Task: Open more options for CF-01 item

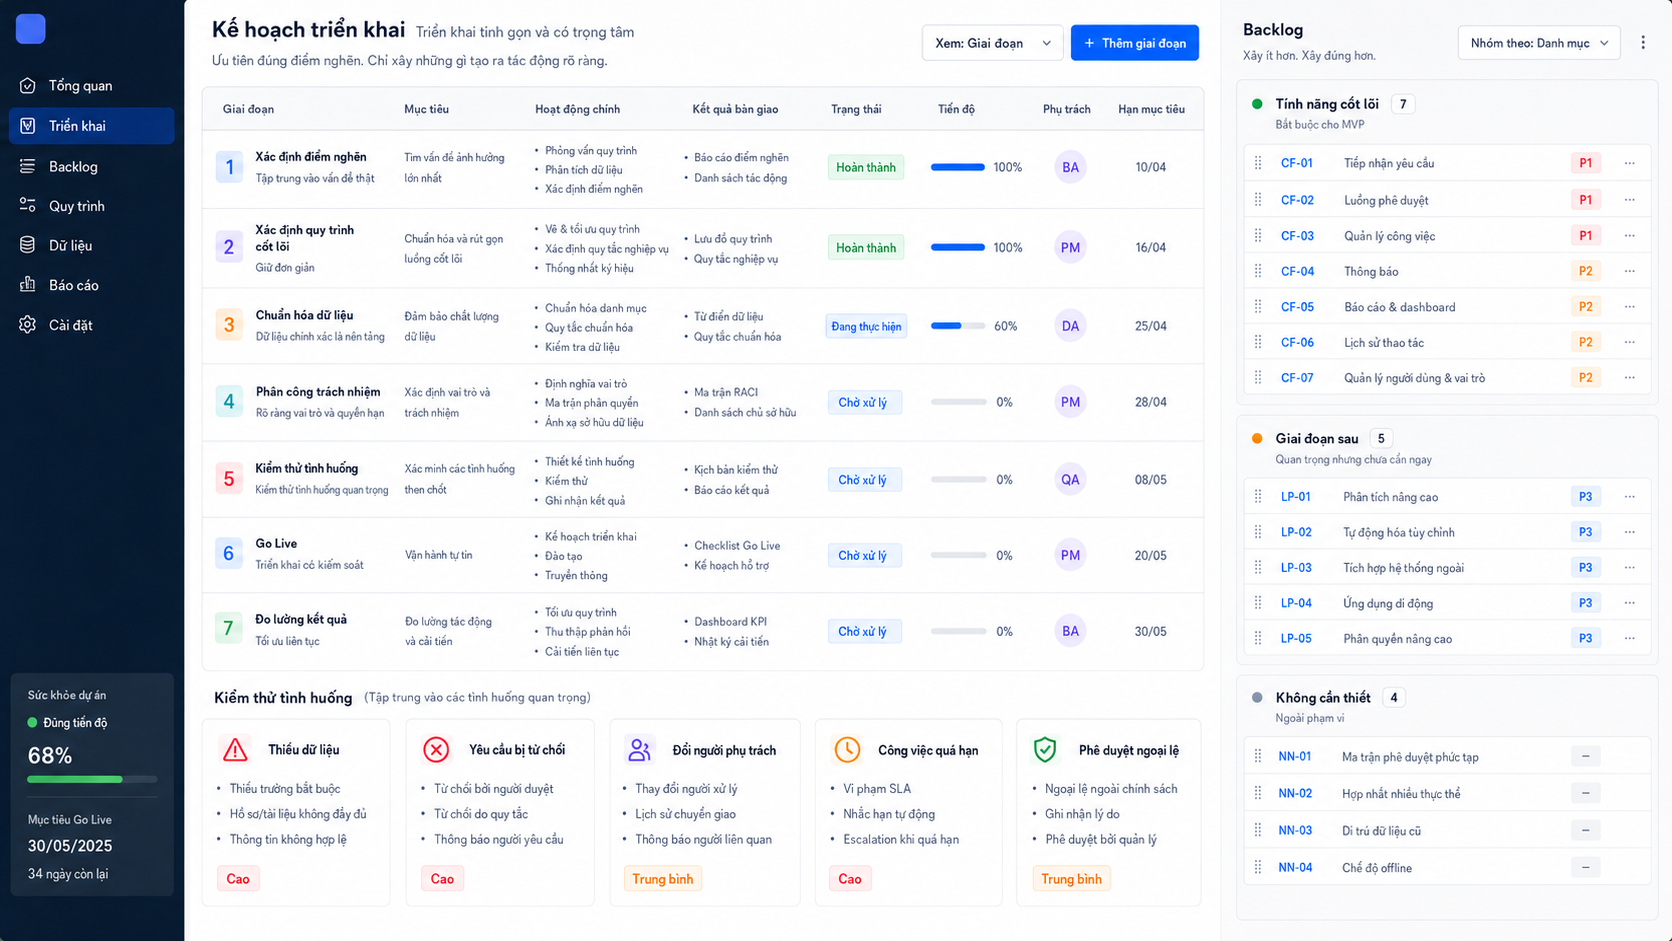Action: pos(1630,163)
